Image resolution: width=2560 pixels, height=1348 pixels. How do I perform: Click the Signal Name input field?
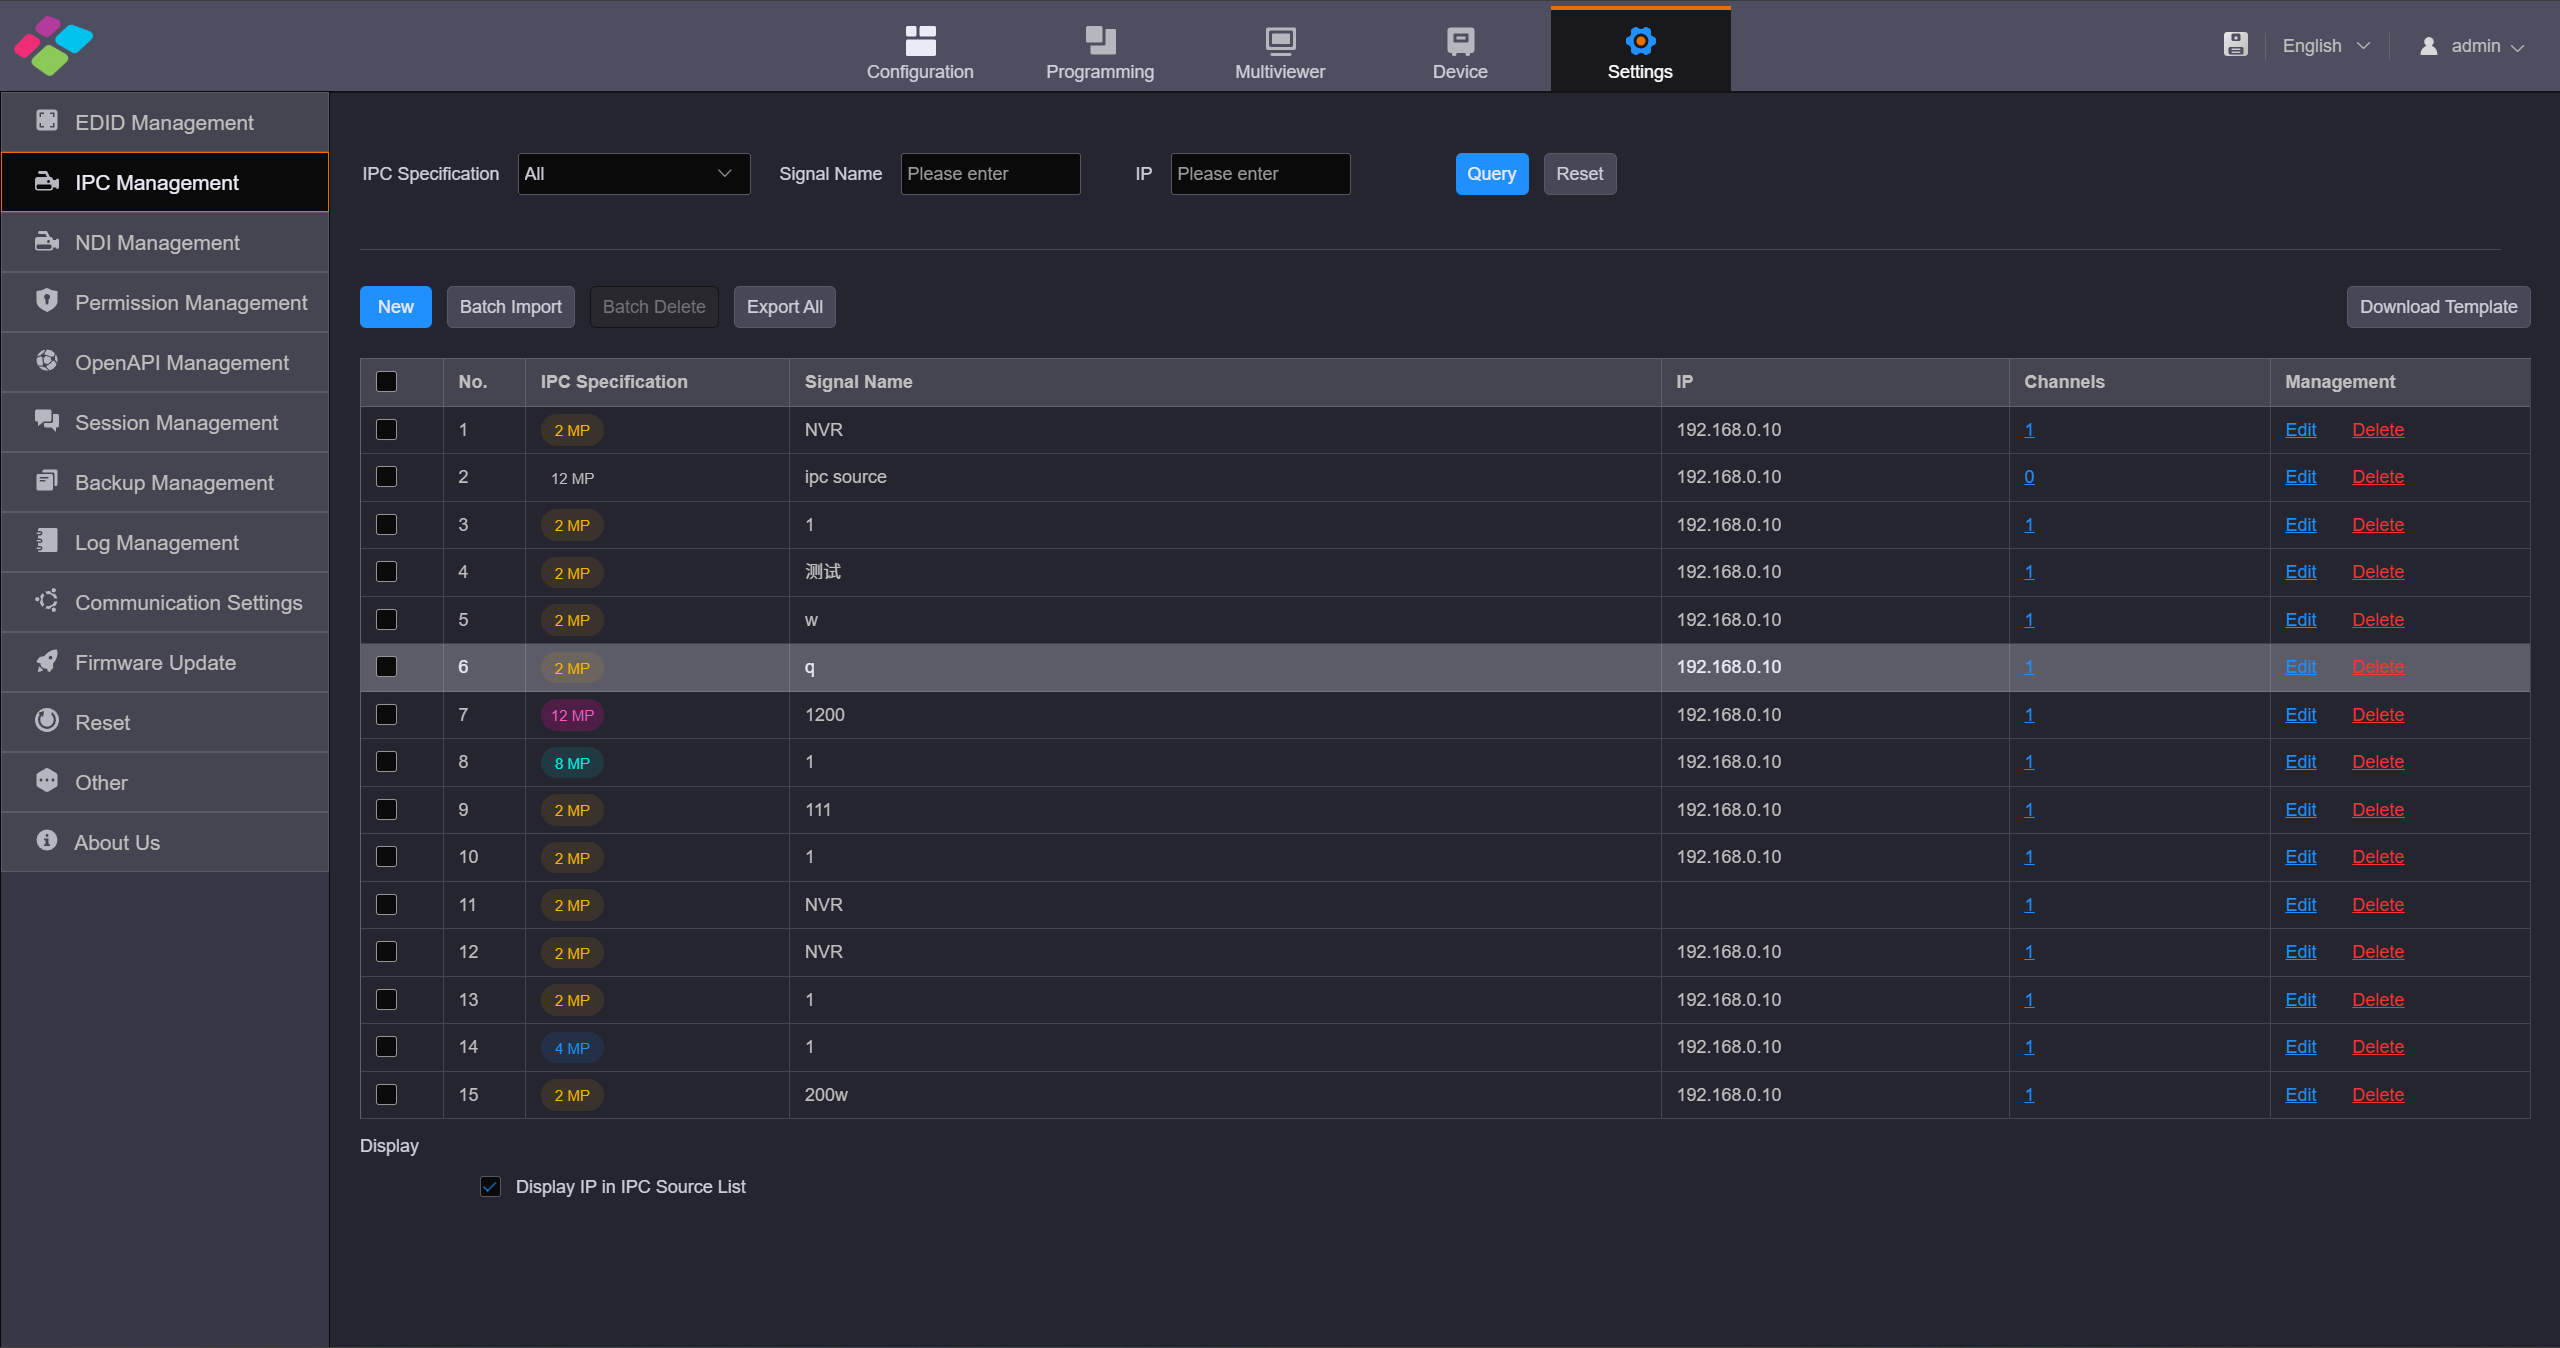[989, 174]
